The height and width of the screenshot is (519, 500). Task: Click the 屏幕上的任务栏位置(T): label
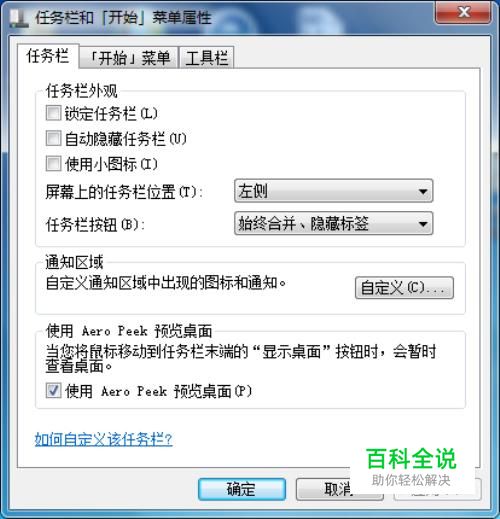[x=124, y=192]
